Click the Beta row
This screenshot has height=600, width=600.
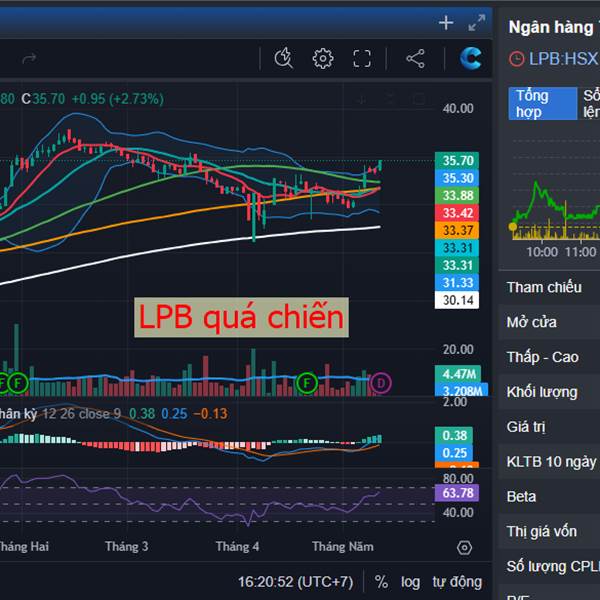click(549, 497)
